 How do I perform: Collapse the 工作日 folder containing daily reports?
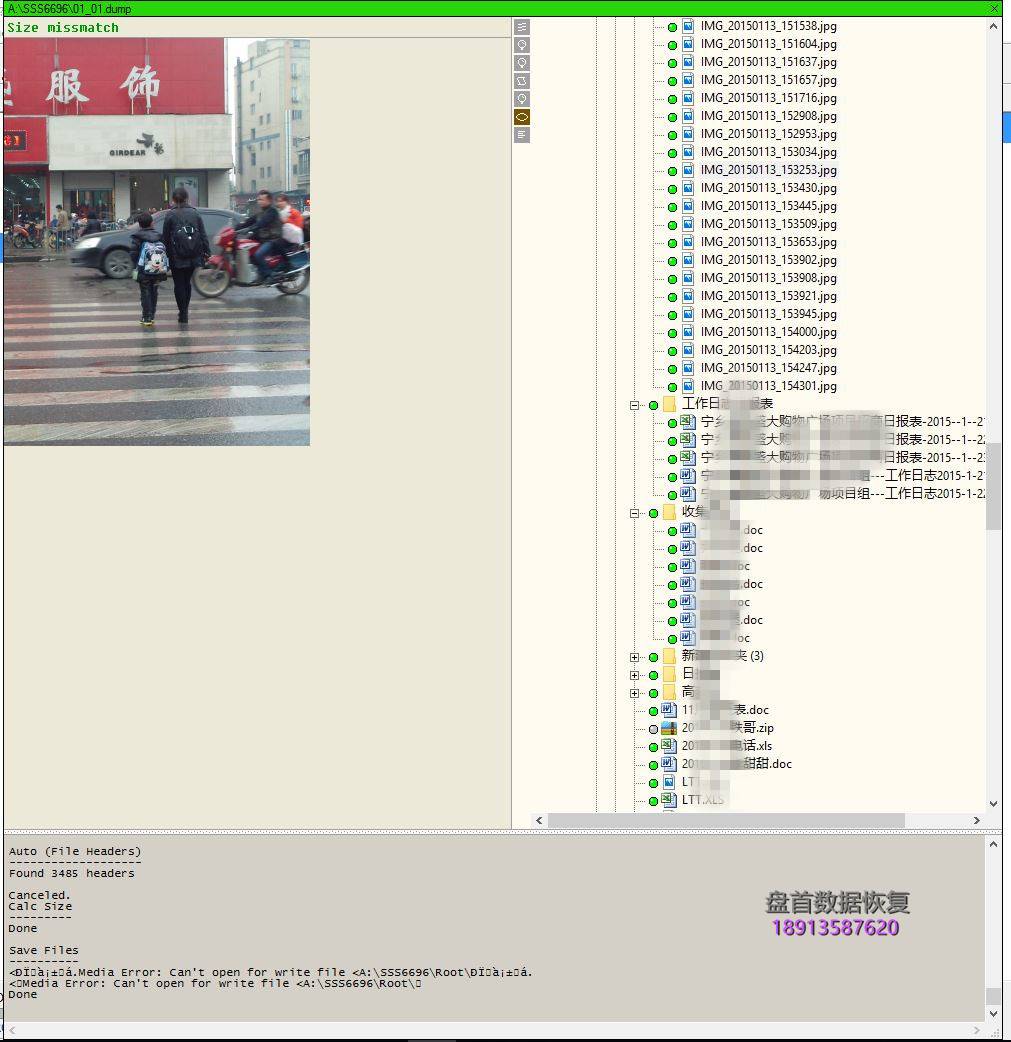coord(634,405)
